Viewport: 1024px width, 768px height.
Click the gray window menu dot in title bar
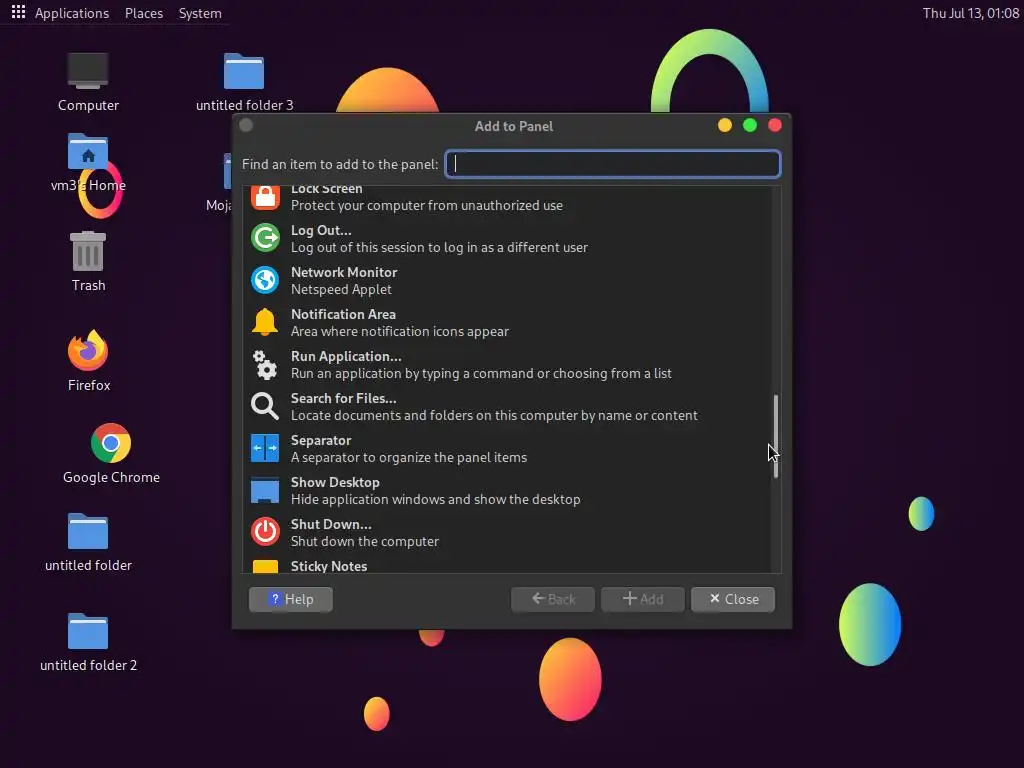(246, 125)
